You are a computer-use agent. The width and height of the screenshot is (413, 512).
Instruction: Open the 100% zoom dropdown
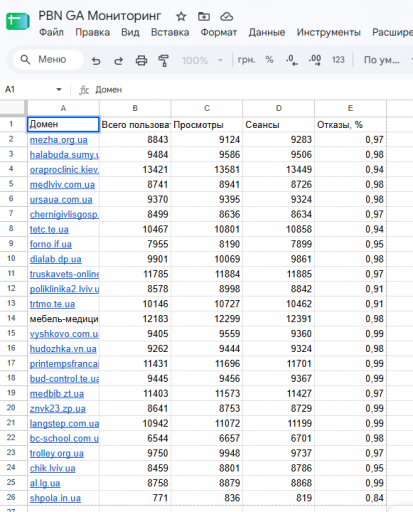[202, 61]
